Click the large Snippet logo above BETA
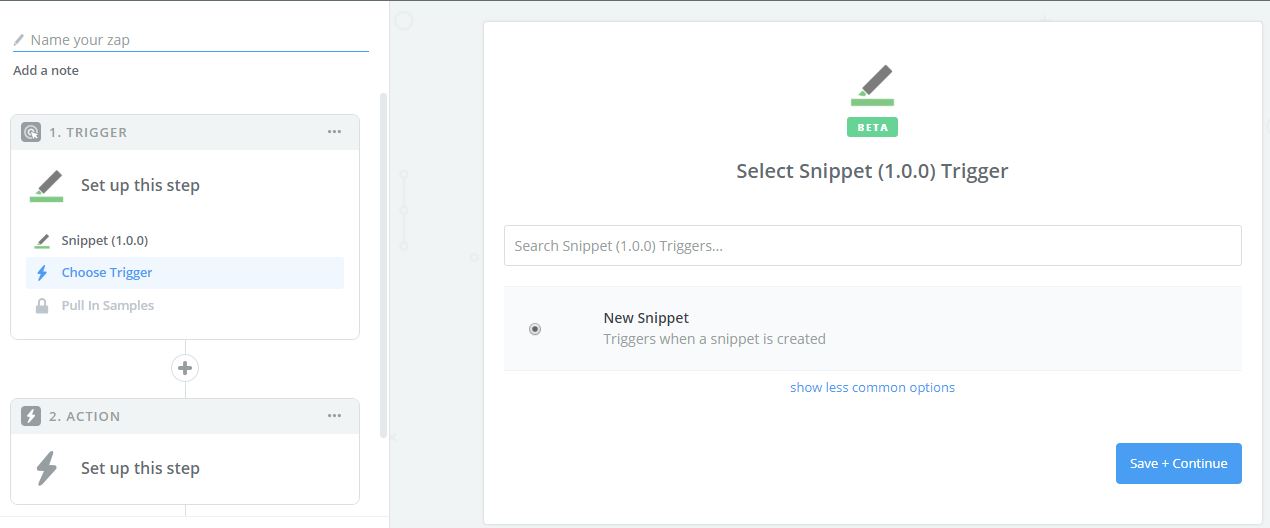The height and width of the screenshot is (528, 1270). pyautogui.click(x=872, y=85)
